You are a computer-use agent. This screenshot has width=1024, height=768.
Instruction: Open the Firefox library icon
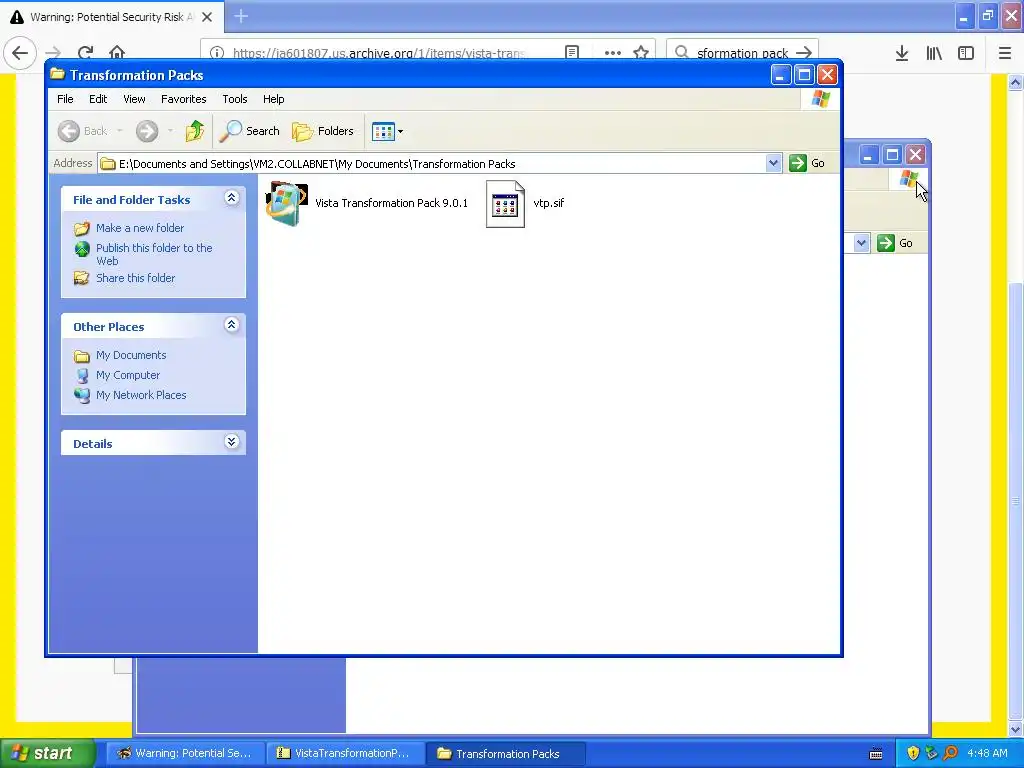pos(934,53)
